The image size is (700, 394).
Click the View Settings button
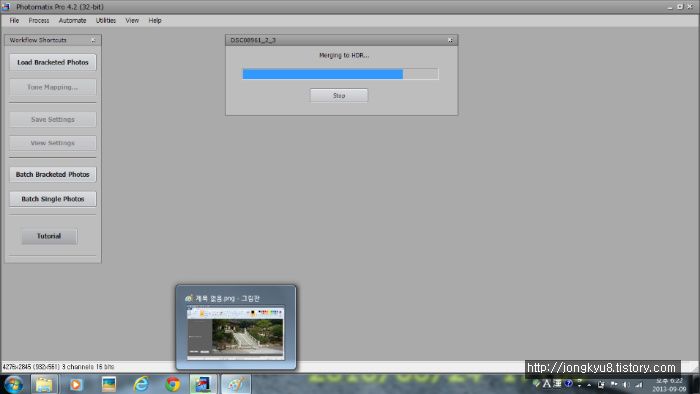click(53, 143)
